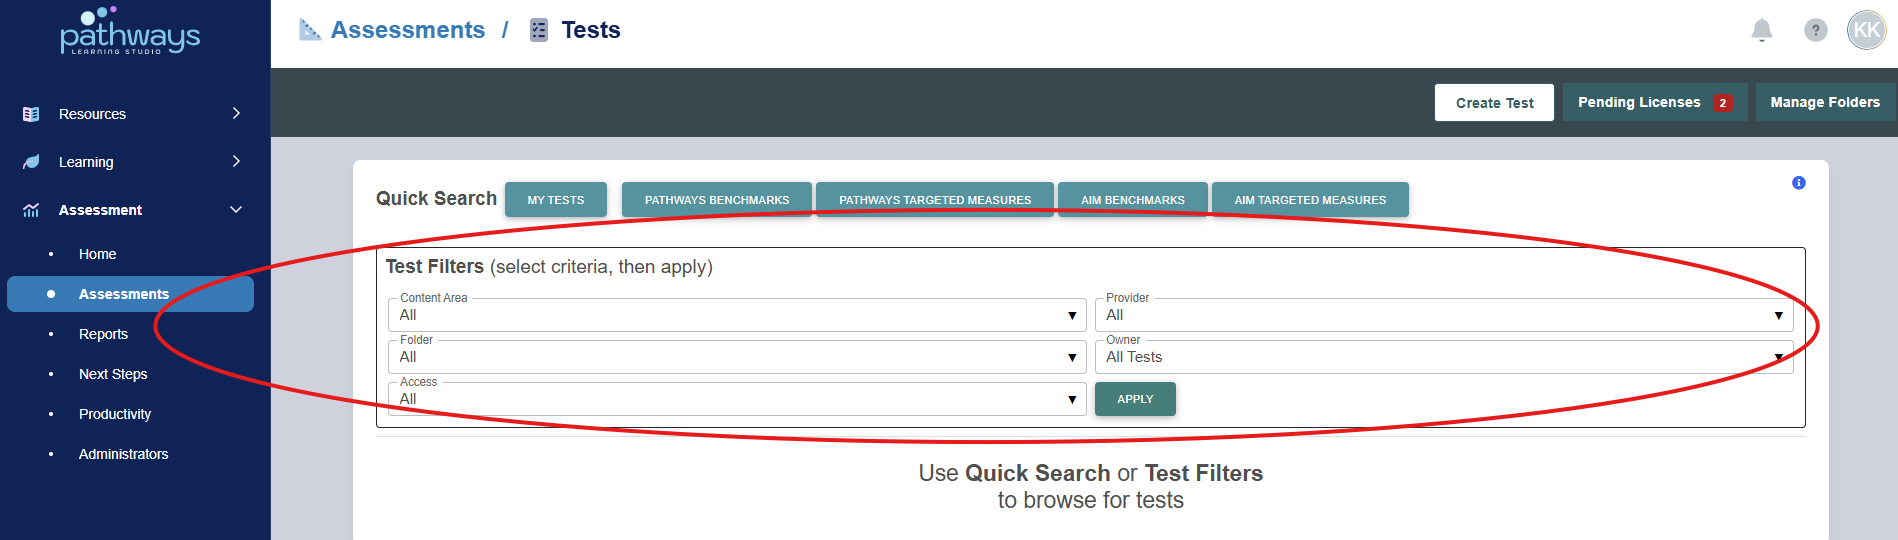Select Pathways Targeted Measures quick search
Screen dimensions: 1898x540
click(x=935, y=200)
